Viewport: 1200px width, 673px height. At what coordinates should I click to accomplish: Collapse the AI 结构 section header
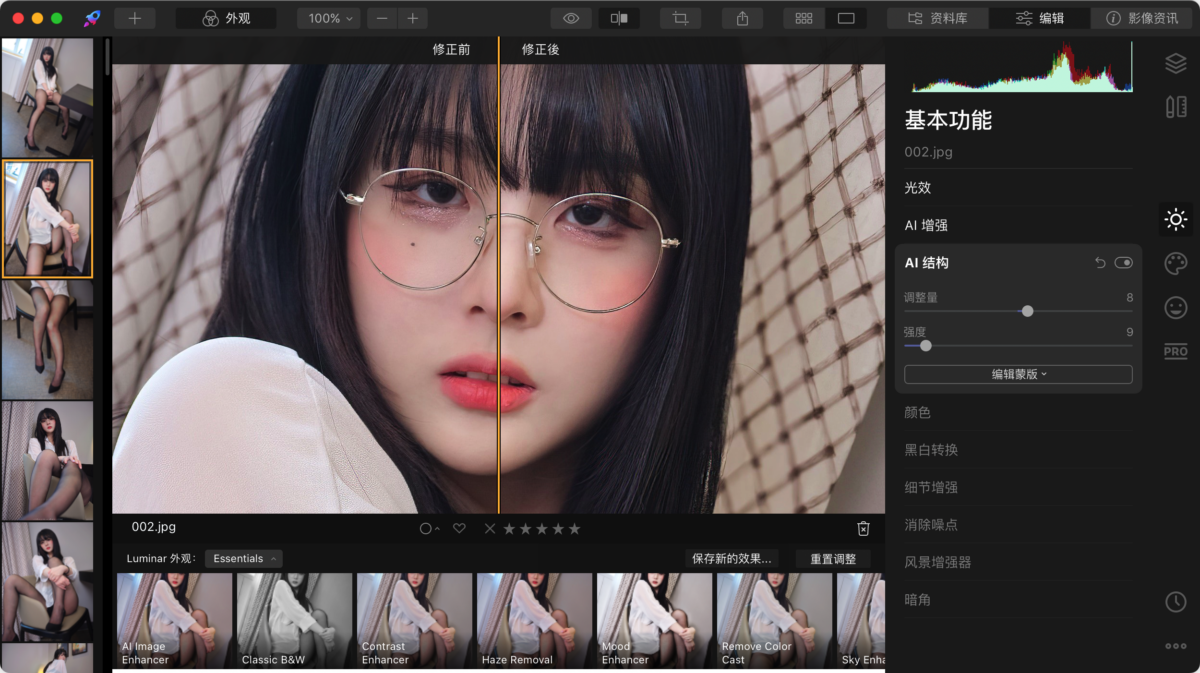[x=927, y=263]
